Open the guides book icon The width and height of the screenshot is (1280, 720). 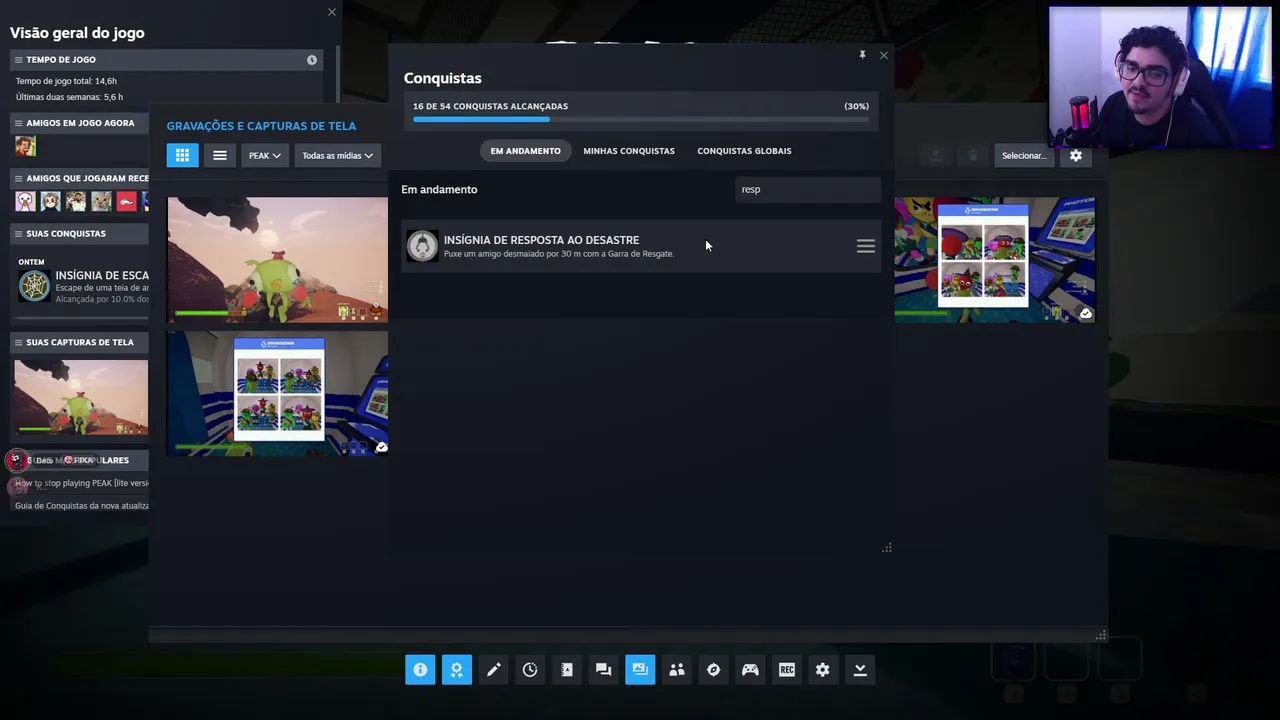click(567, 670)
